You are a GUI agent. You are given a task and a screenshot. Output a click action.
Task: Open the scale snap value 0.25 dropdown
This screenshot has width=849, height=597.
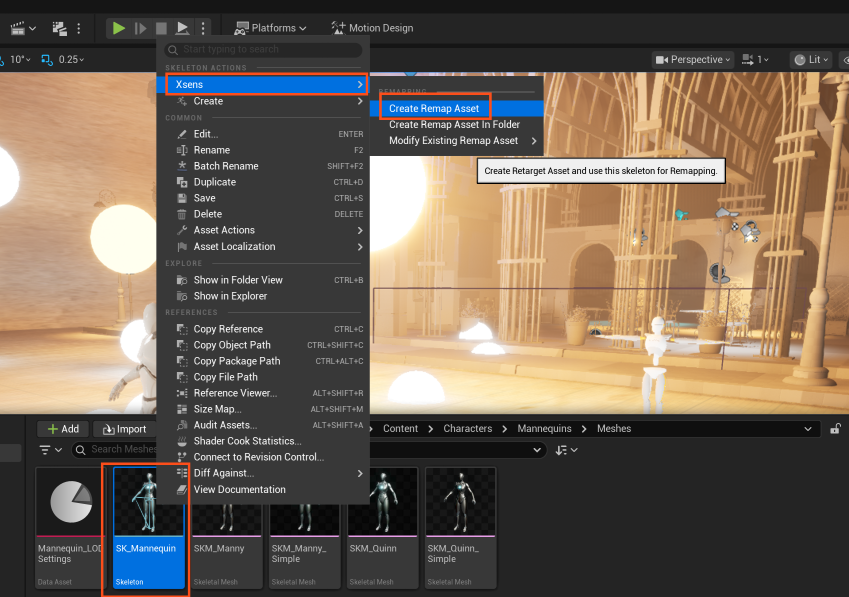point(71,60)
